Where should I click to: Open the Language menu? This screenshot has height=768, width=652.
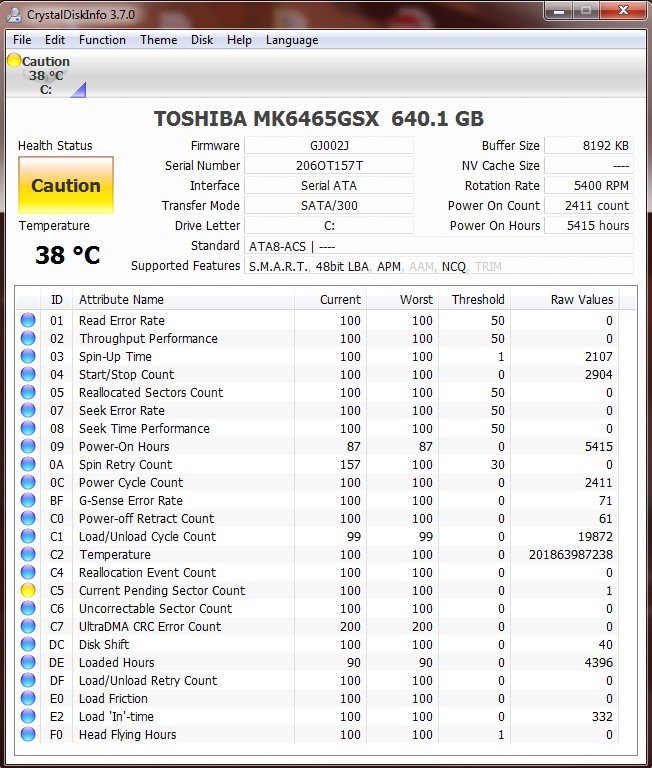(292, 40)
